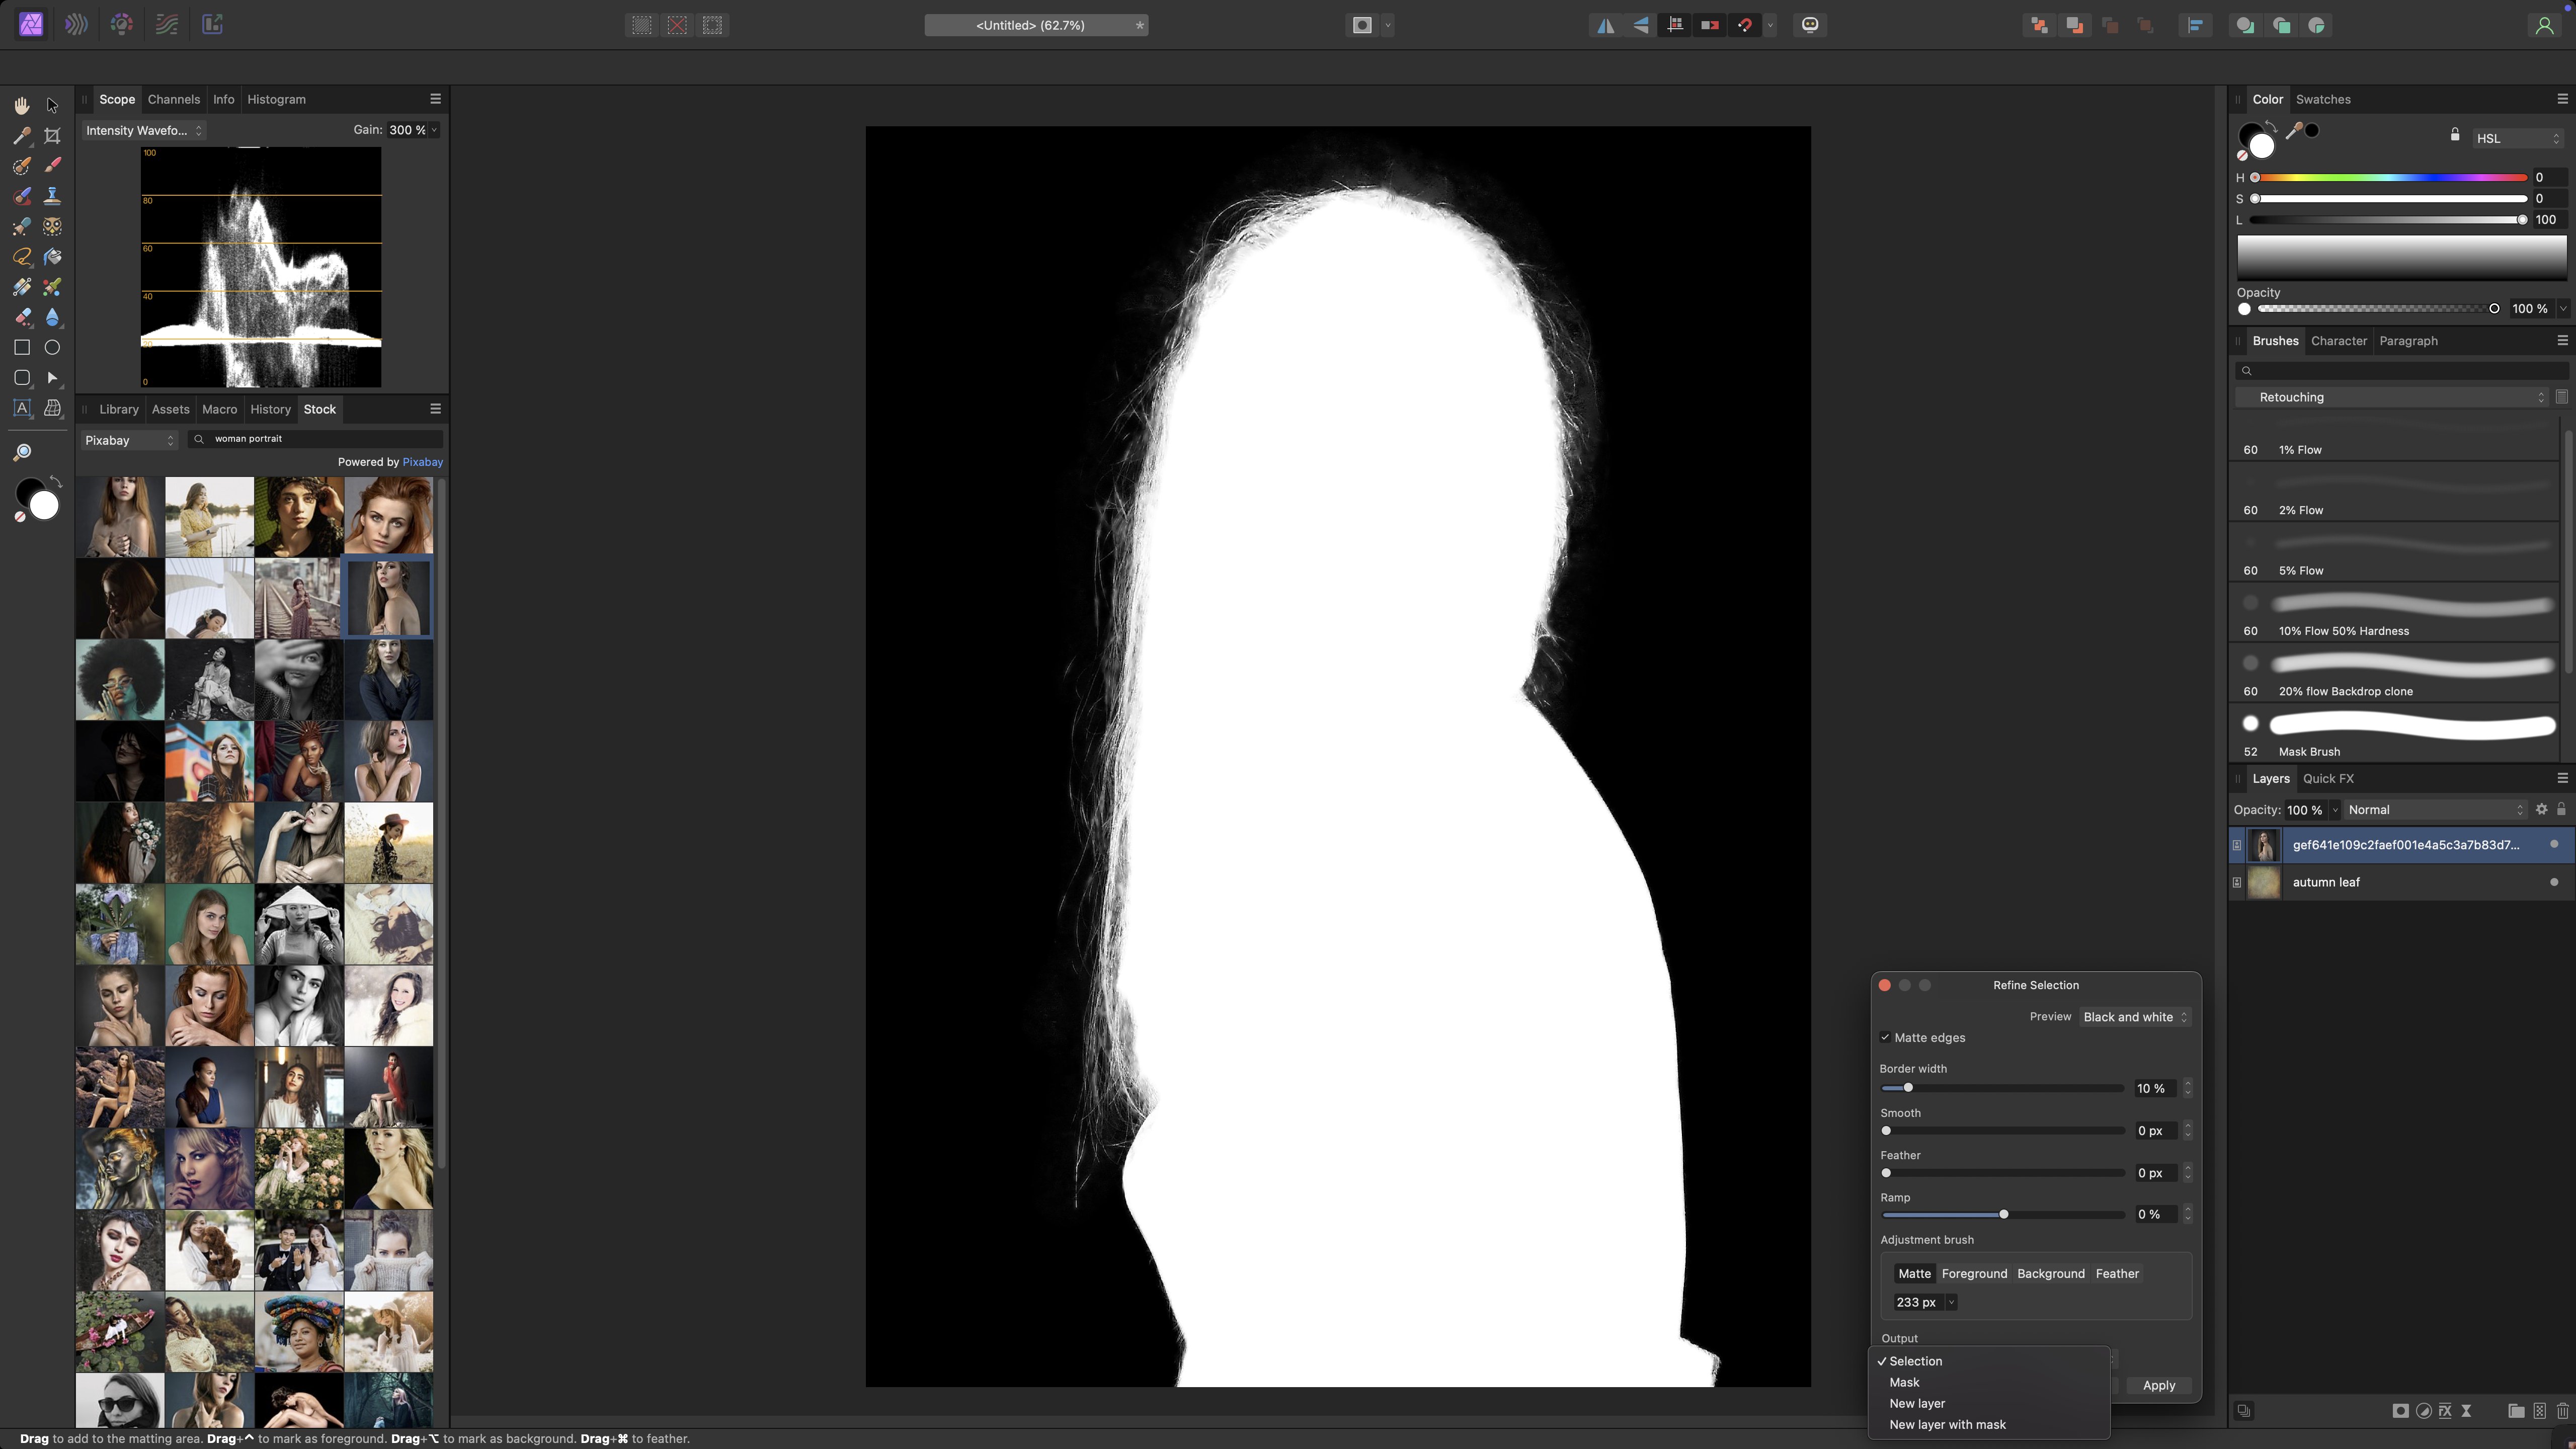This screenshot has height=1449, width=2576.
Task: Select the Color Picker eyedropper tool
Action: coord(21,136)
